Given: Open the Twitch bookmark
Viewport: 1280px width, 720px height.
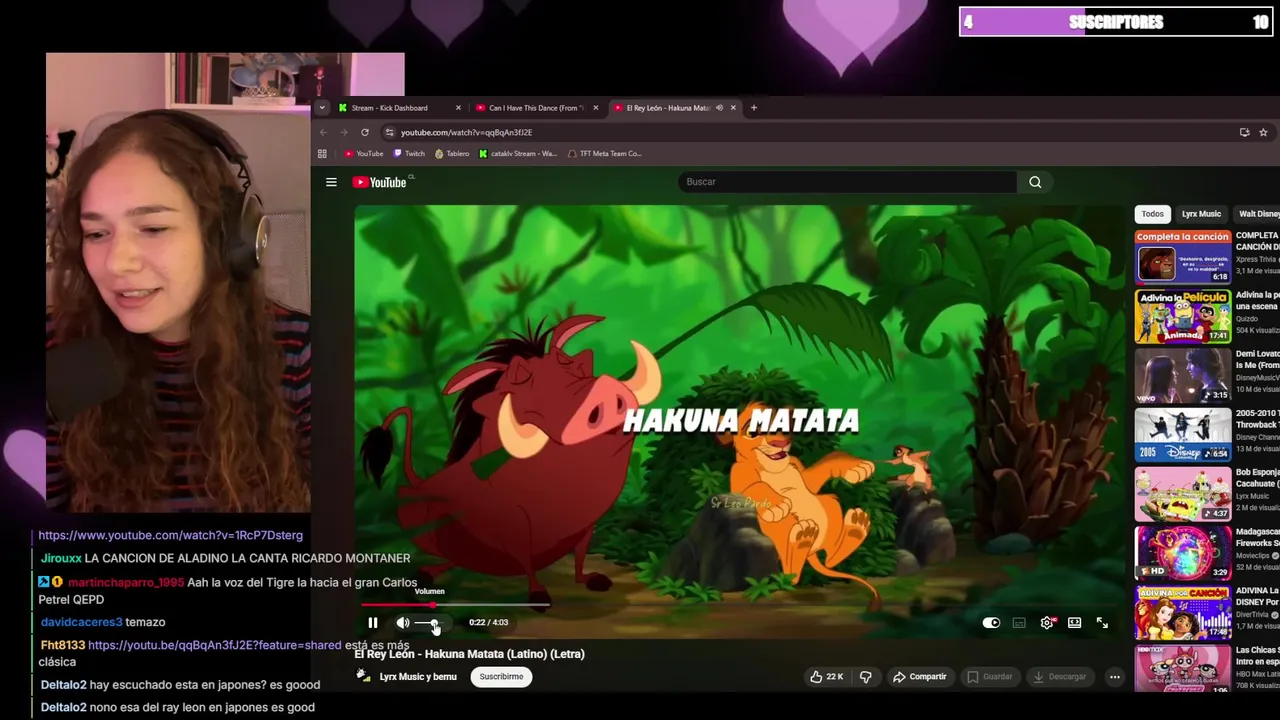Looking at the screenshot, I should click(x=409, y=154).
